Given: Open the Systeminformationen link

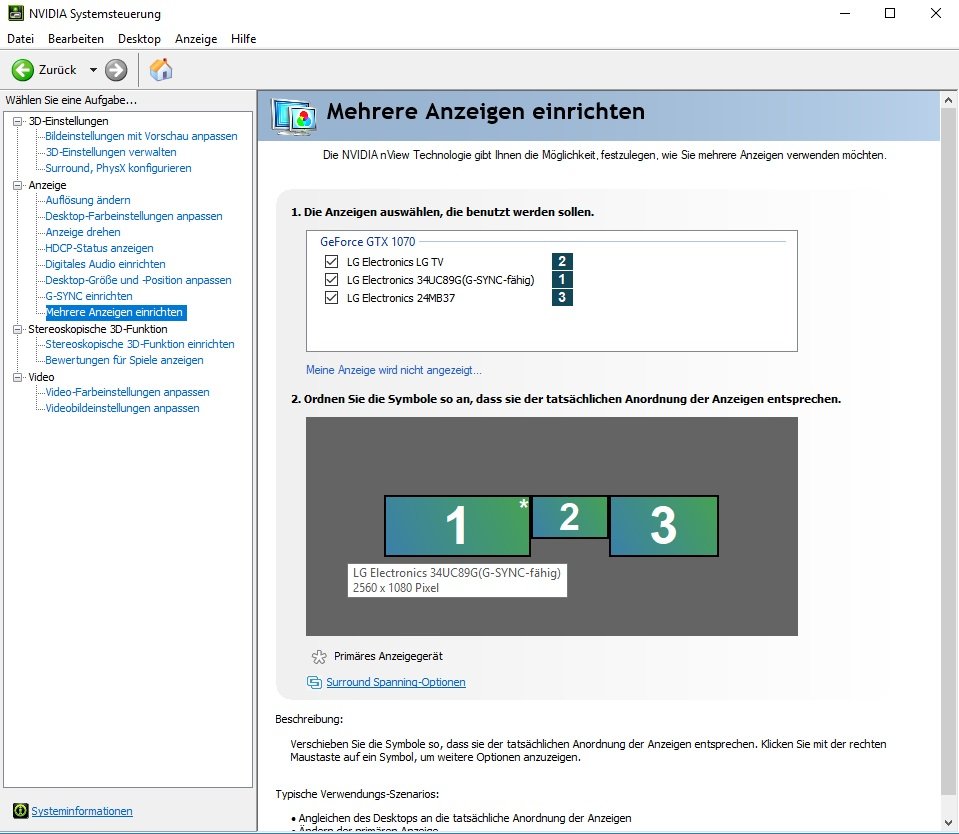Looking at the screenshot, I should (x=82, y=811).
